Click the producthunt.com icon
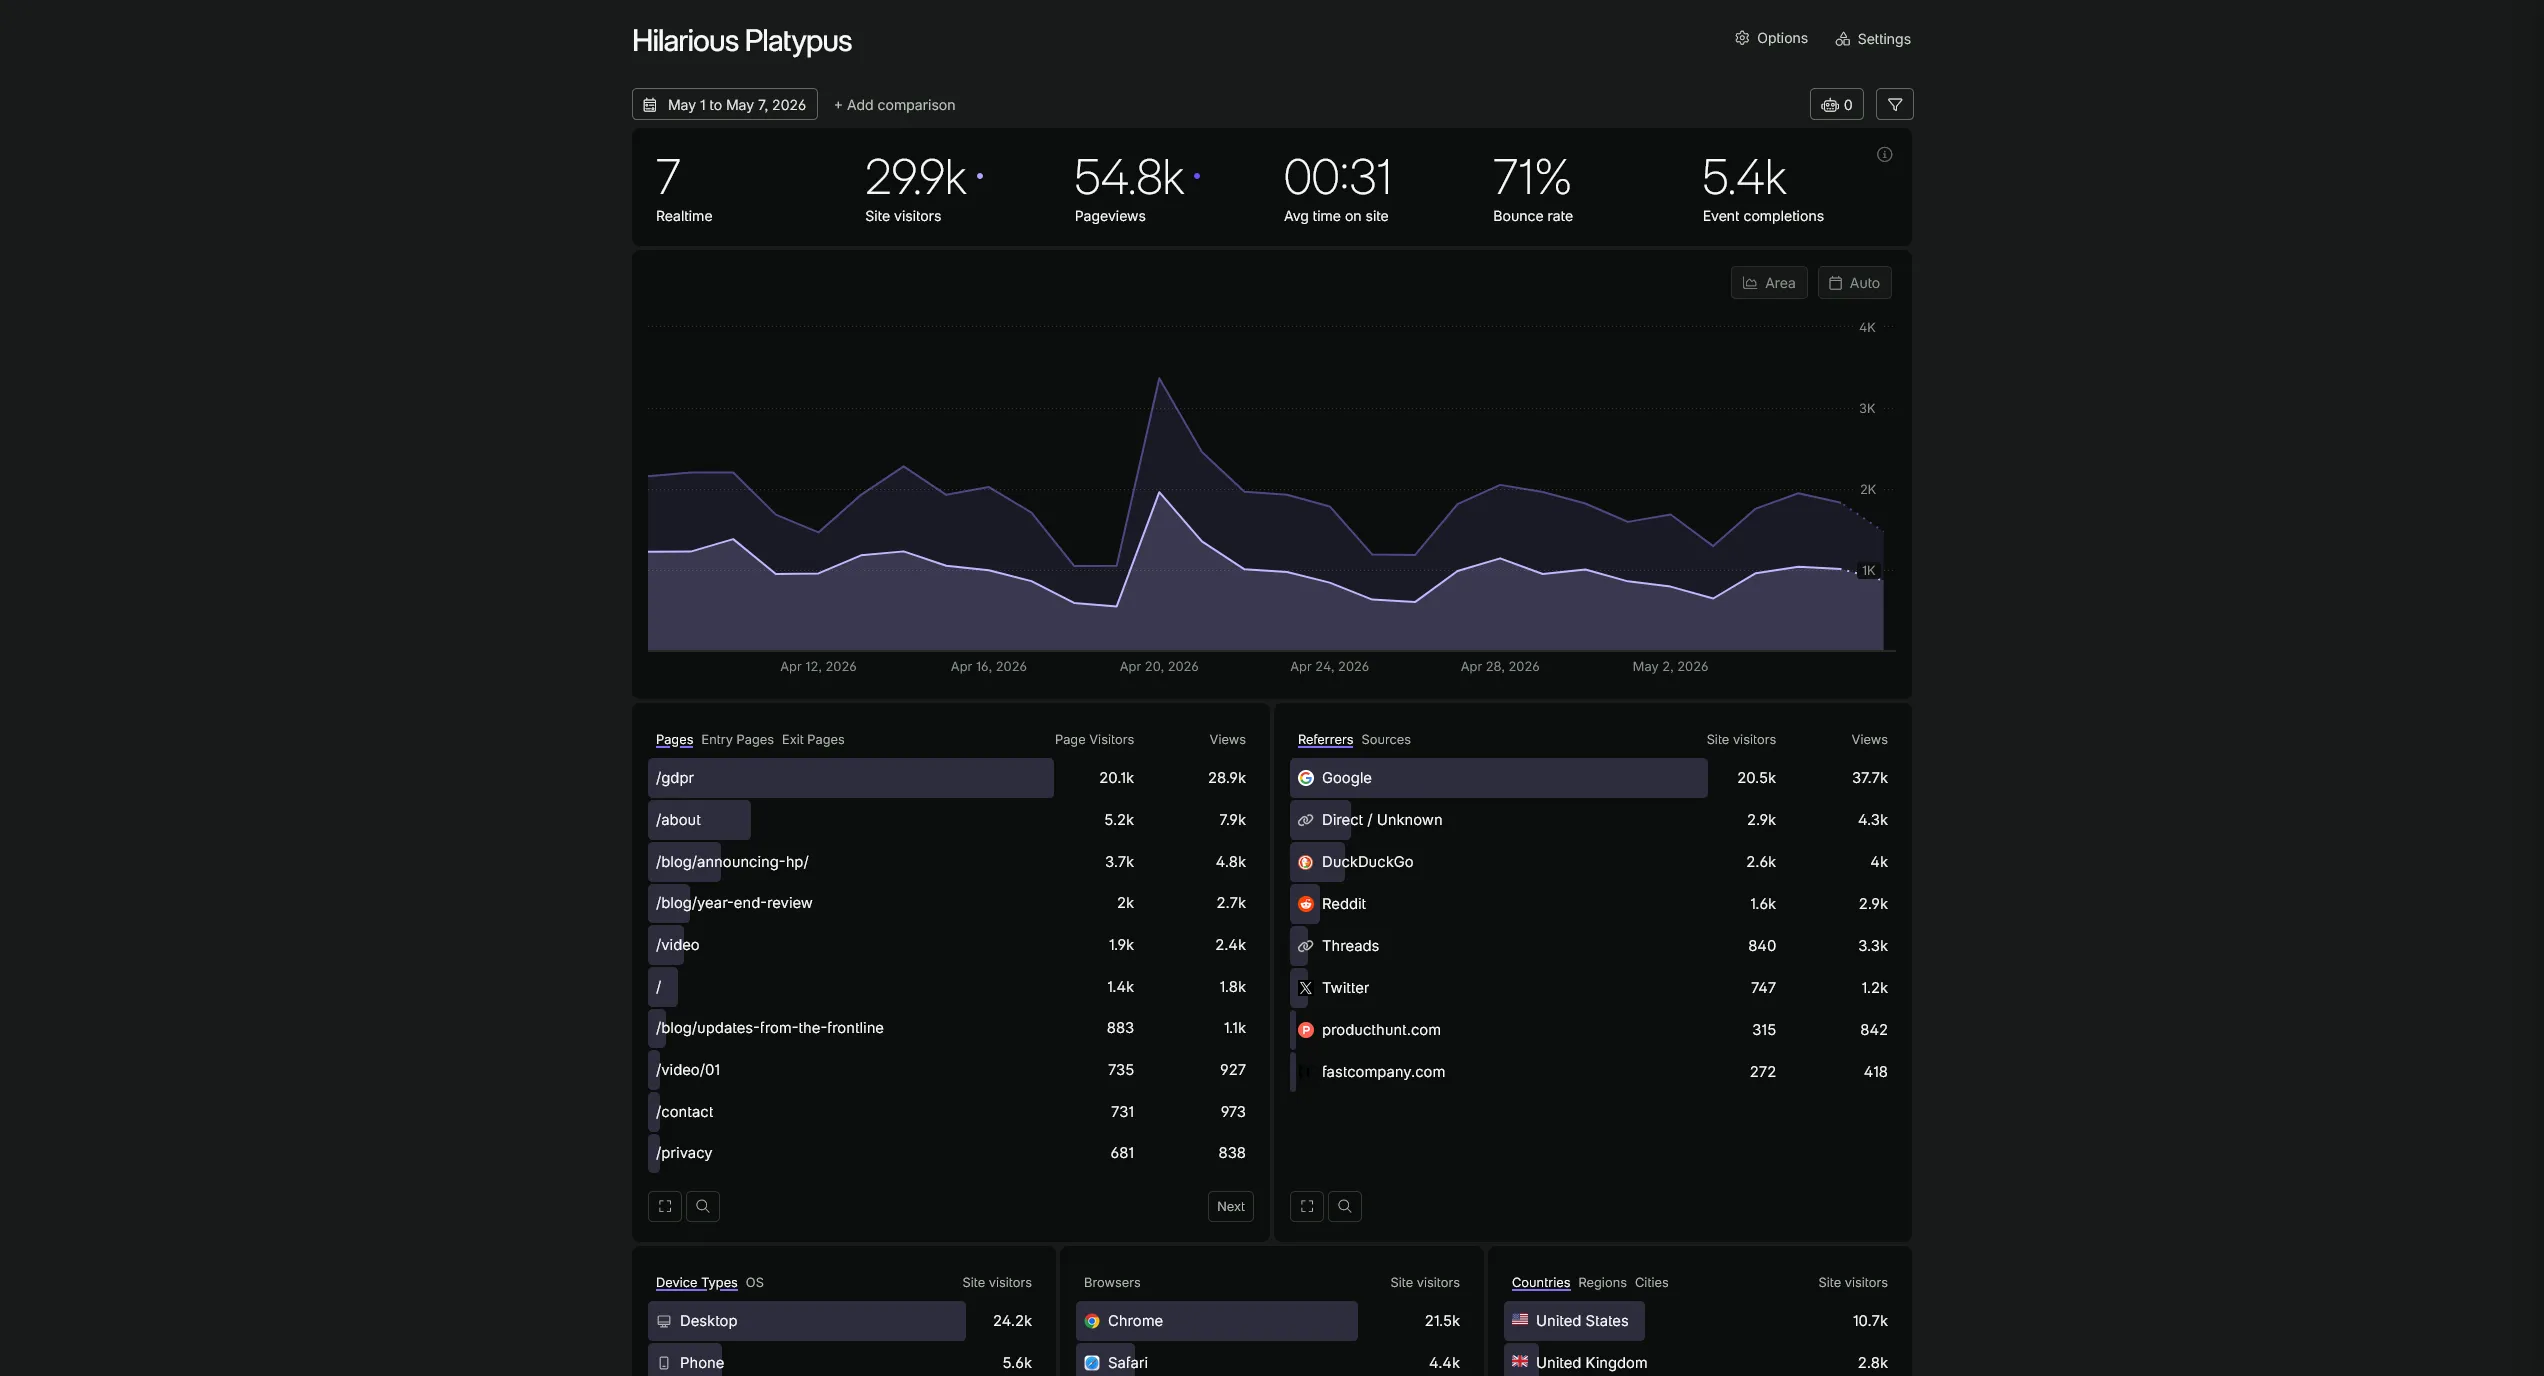 (x=1305, y=1030)
